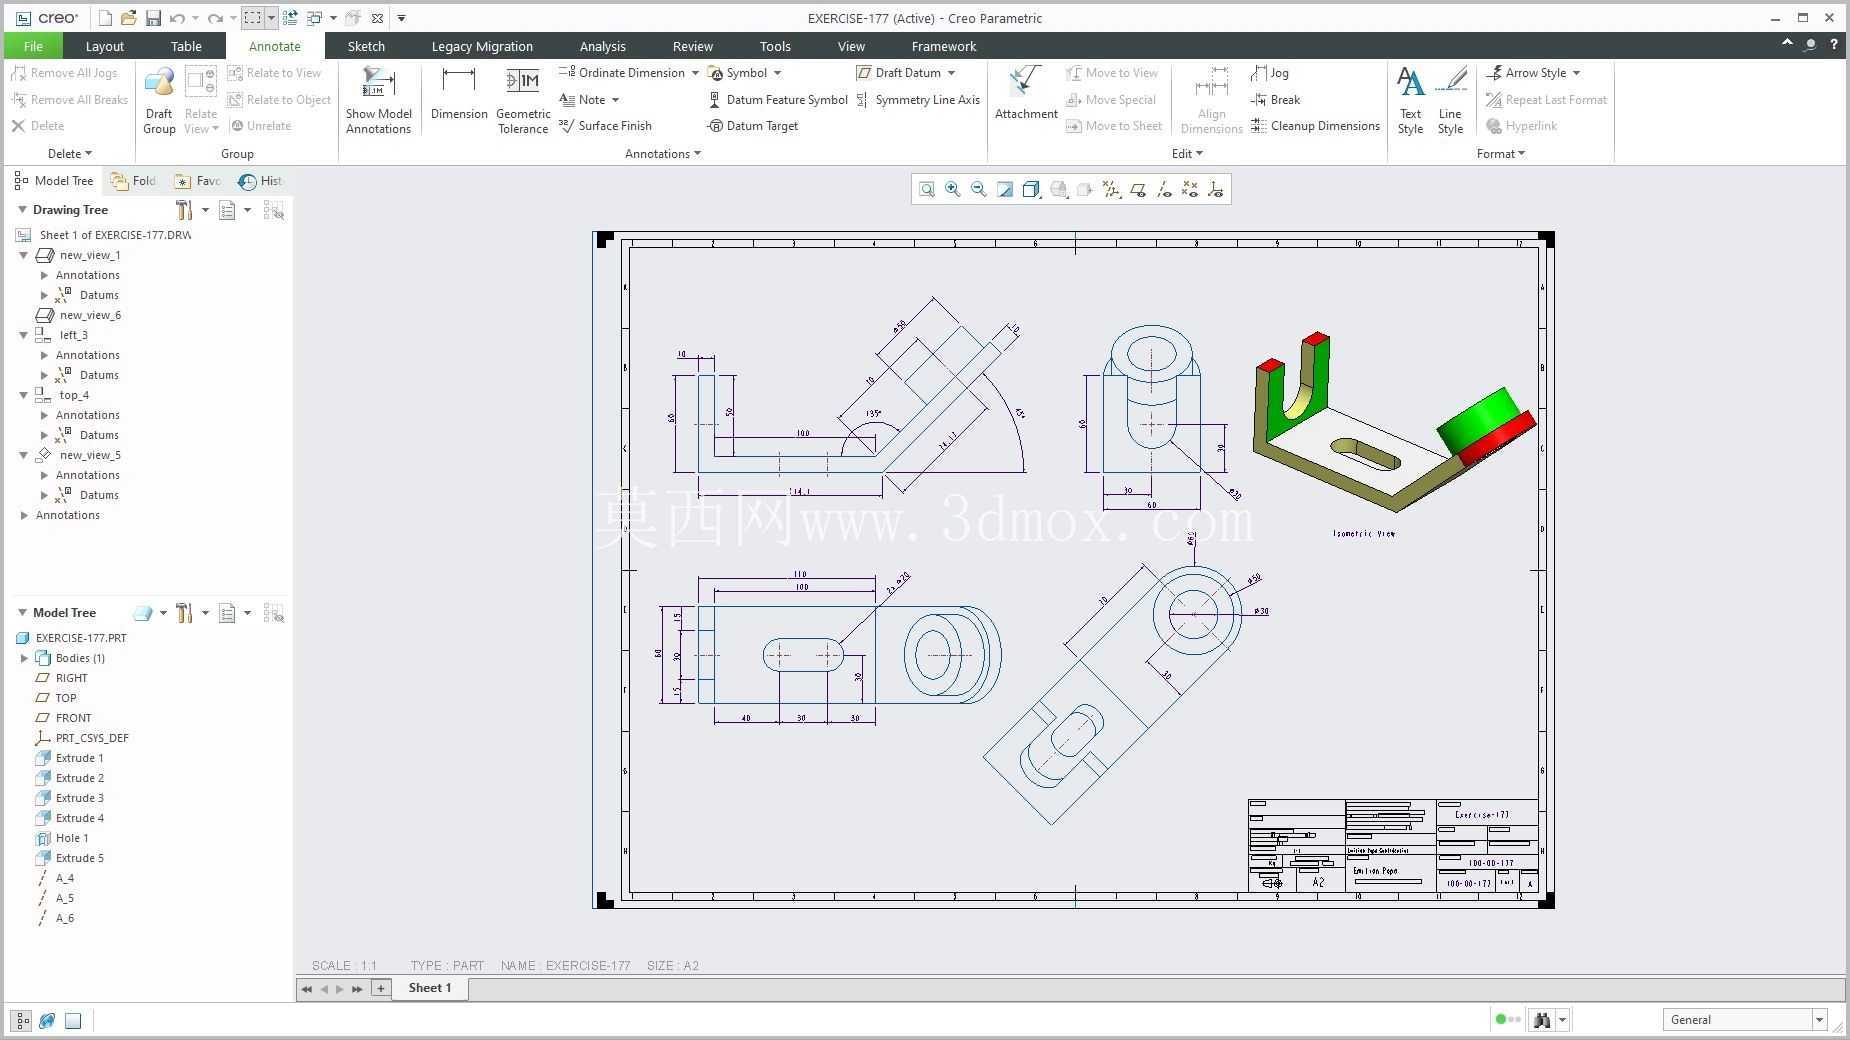
Task: Redo the last undone action
Action: tap(215, 18)
